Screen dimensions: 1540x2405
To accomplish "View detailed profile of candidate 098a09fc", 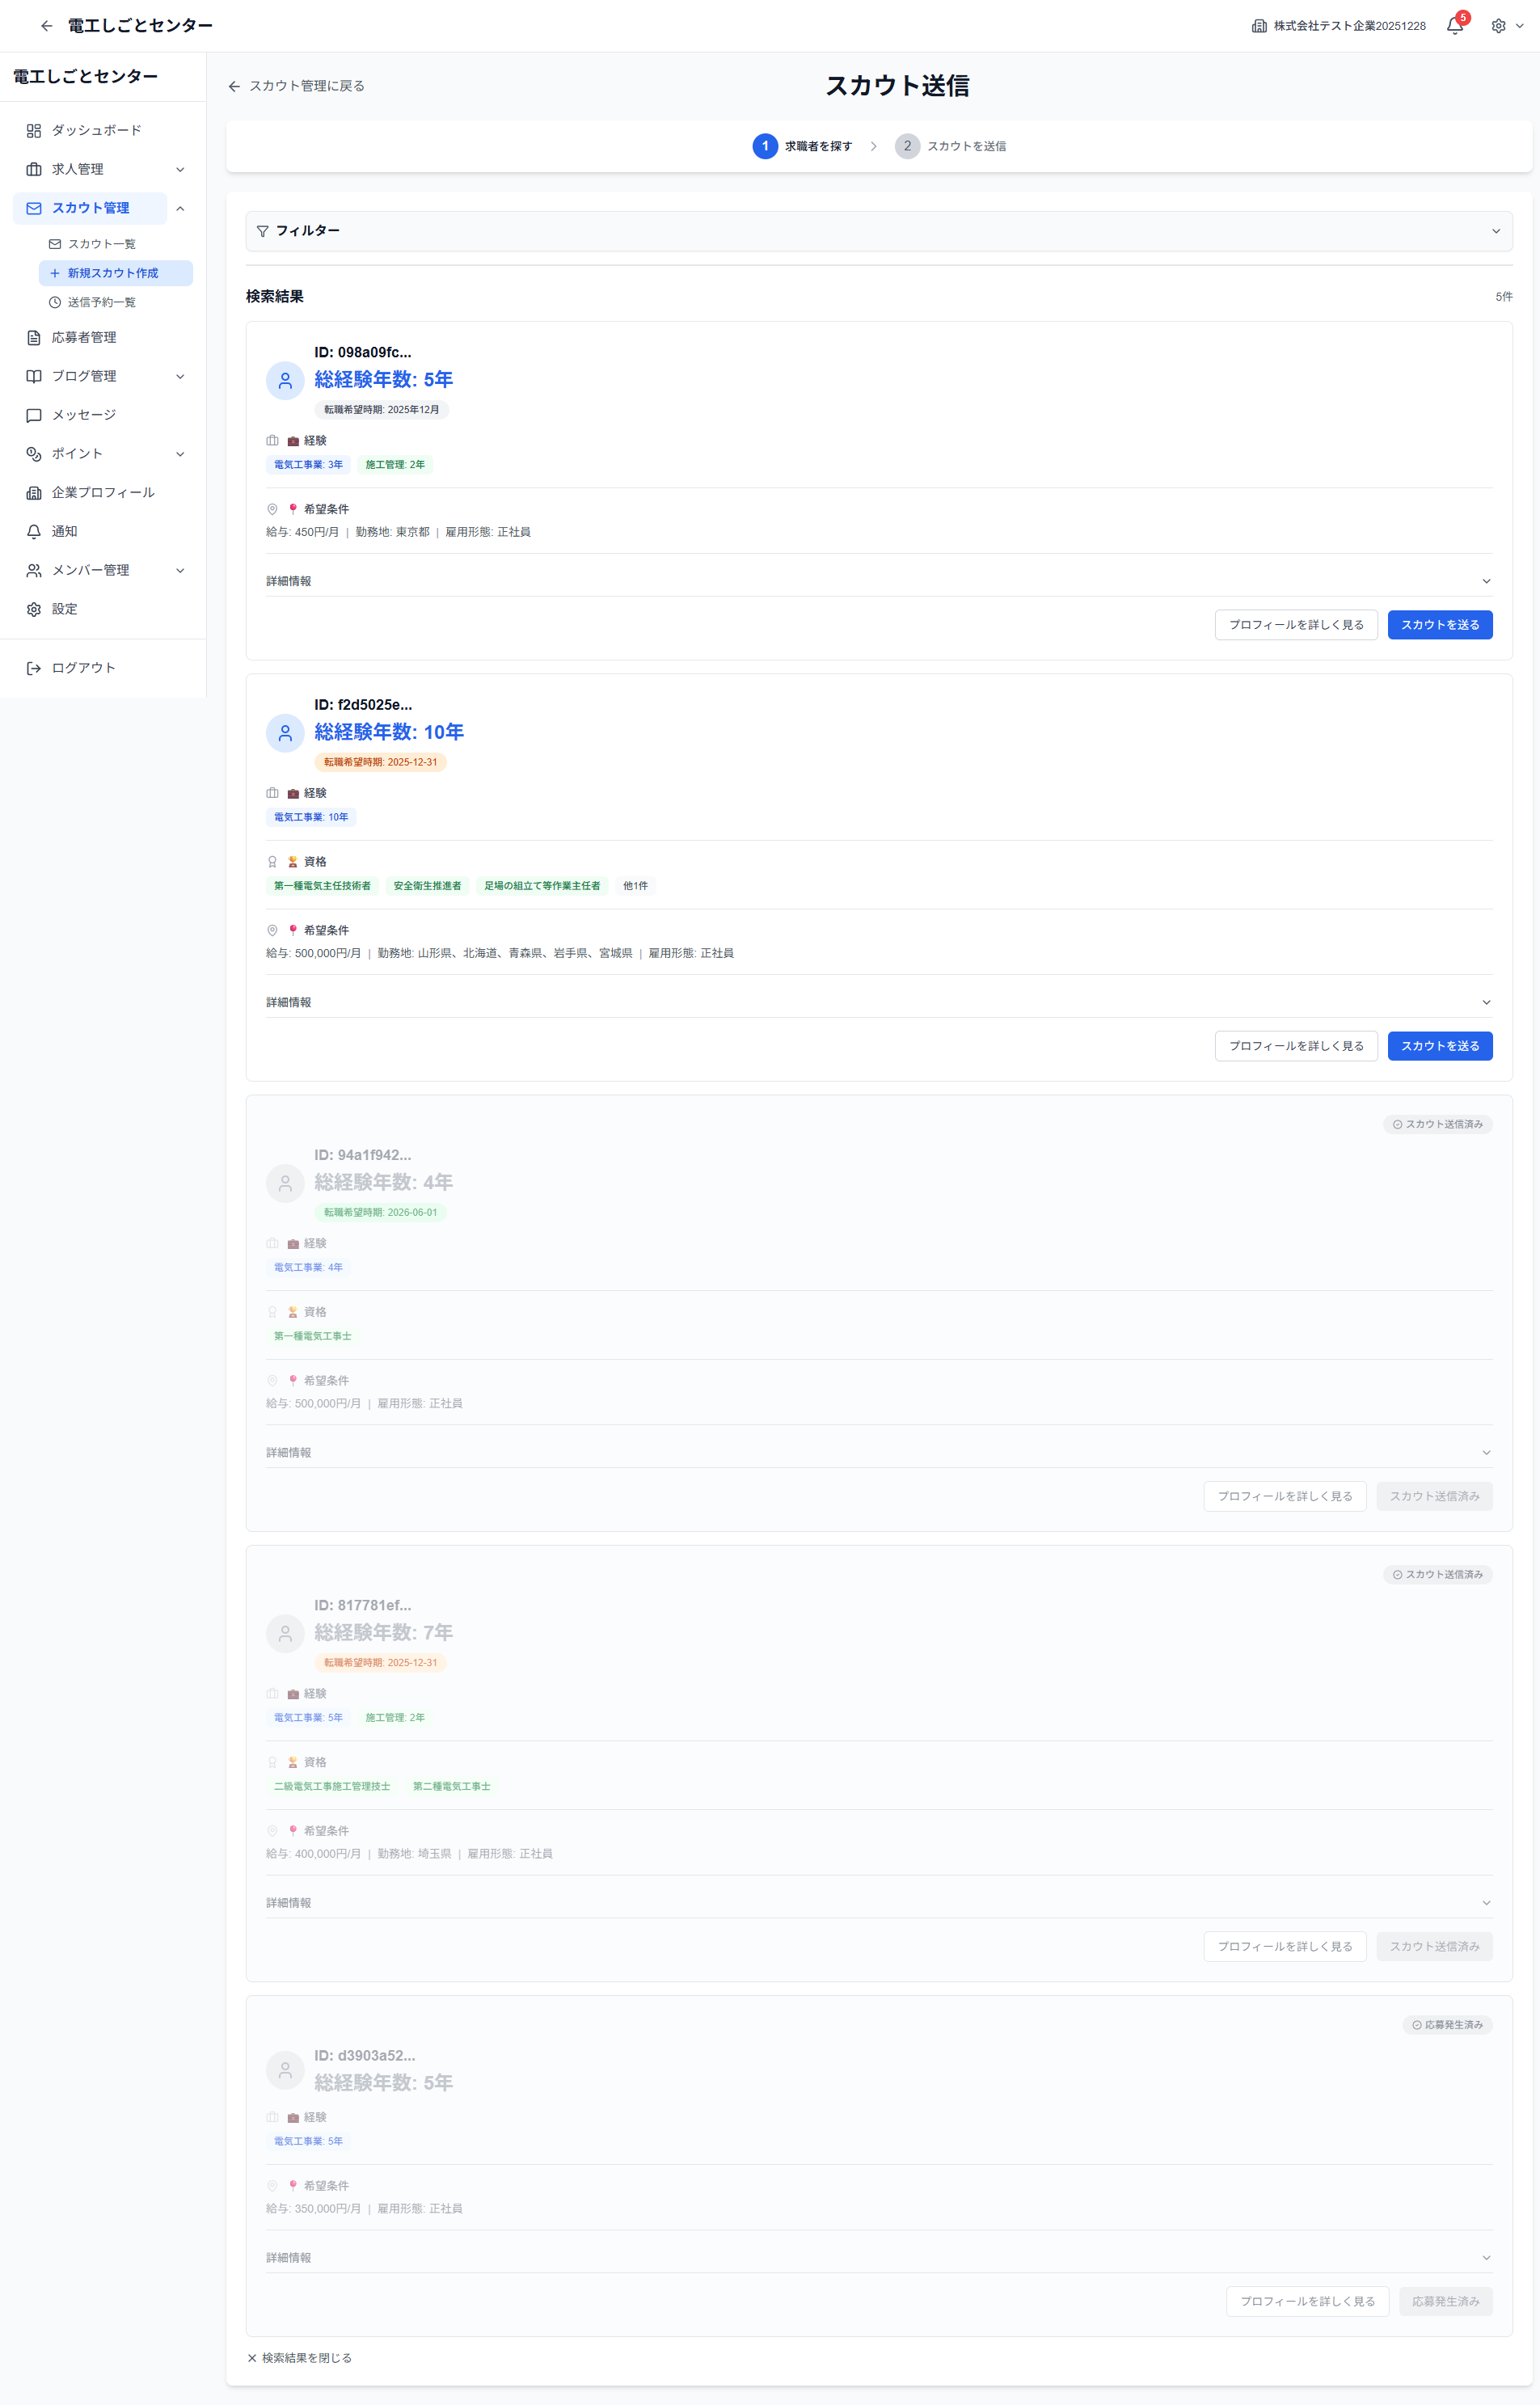I will tap(1295, 625).
